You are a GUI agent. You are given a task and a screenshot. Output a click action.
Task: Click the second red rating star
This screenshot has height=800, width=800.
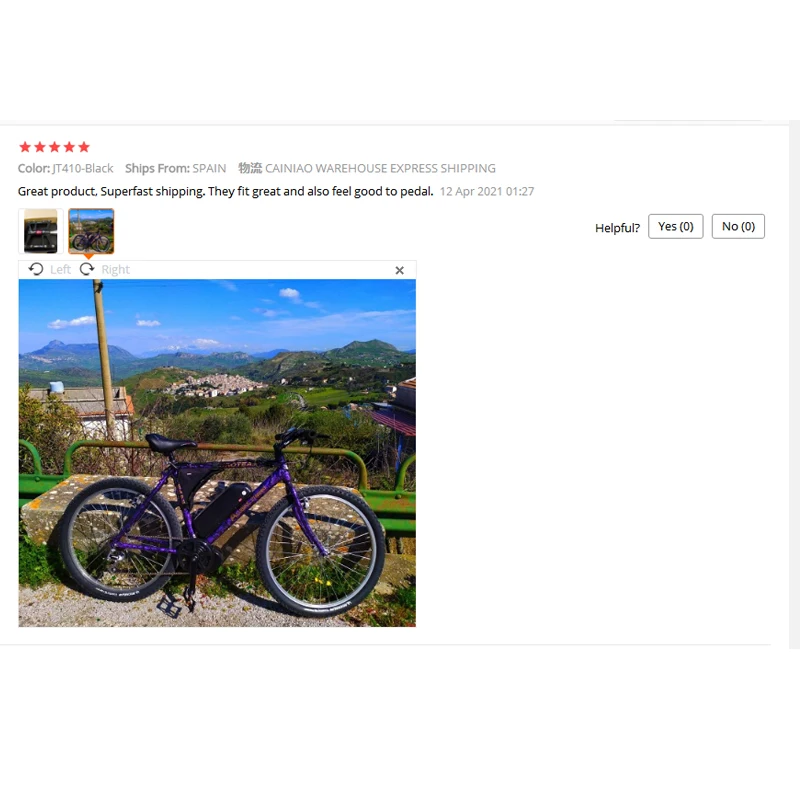pyautogui.click(x=40, y=147)
